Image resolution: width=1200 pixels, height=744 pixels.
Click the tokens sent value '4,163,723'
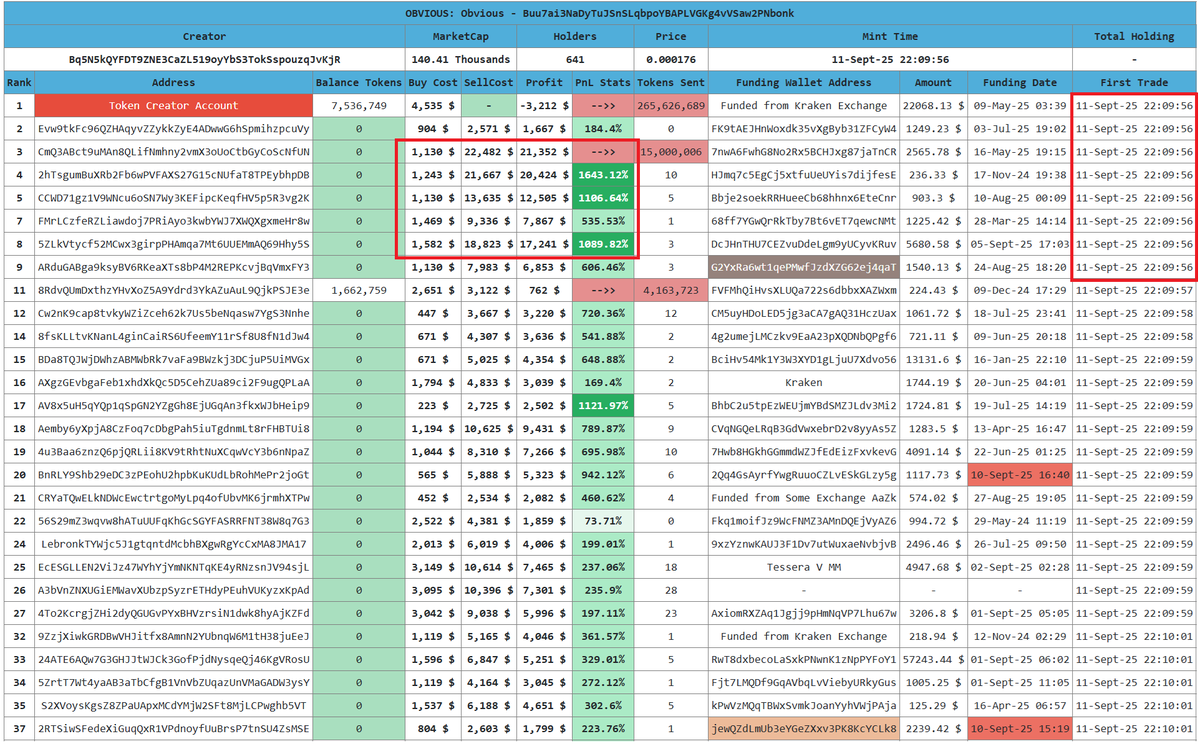click(x=670, y=290)
